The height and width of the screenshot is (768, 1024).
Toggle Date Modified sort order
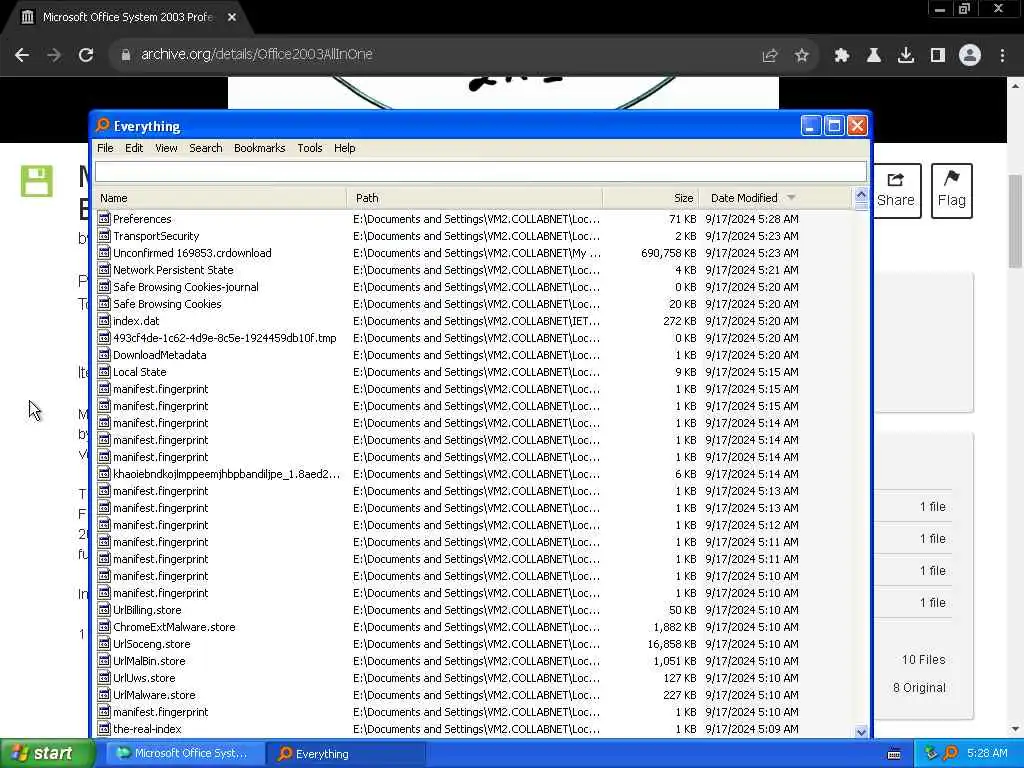(x=775, y=198)
